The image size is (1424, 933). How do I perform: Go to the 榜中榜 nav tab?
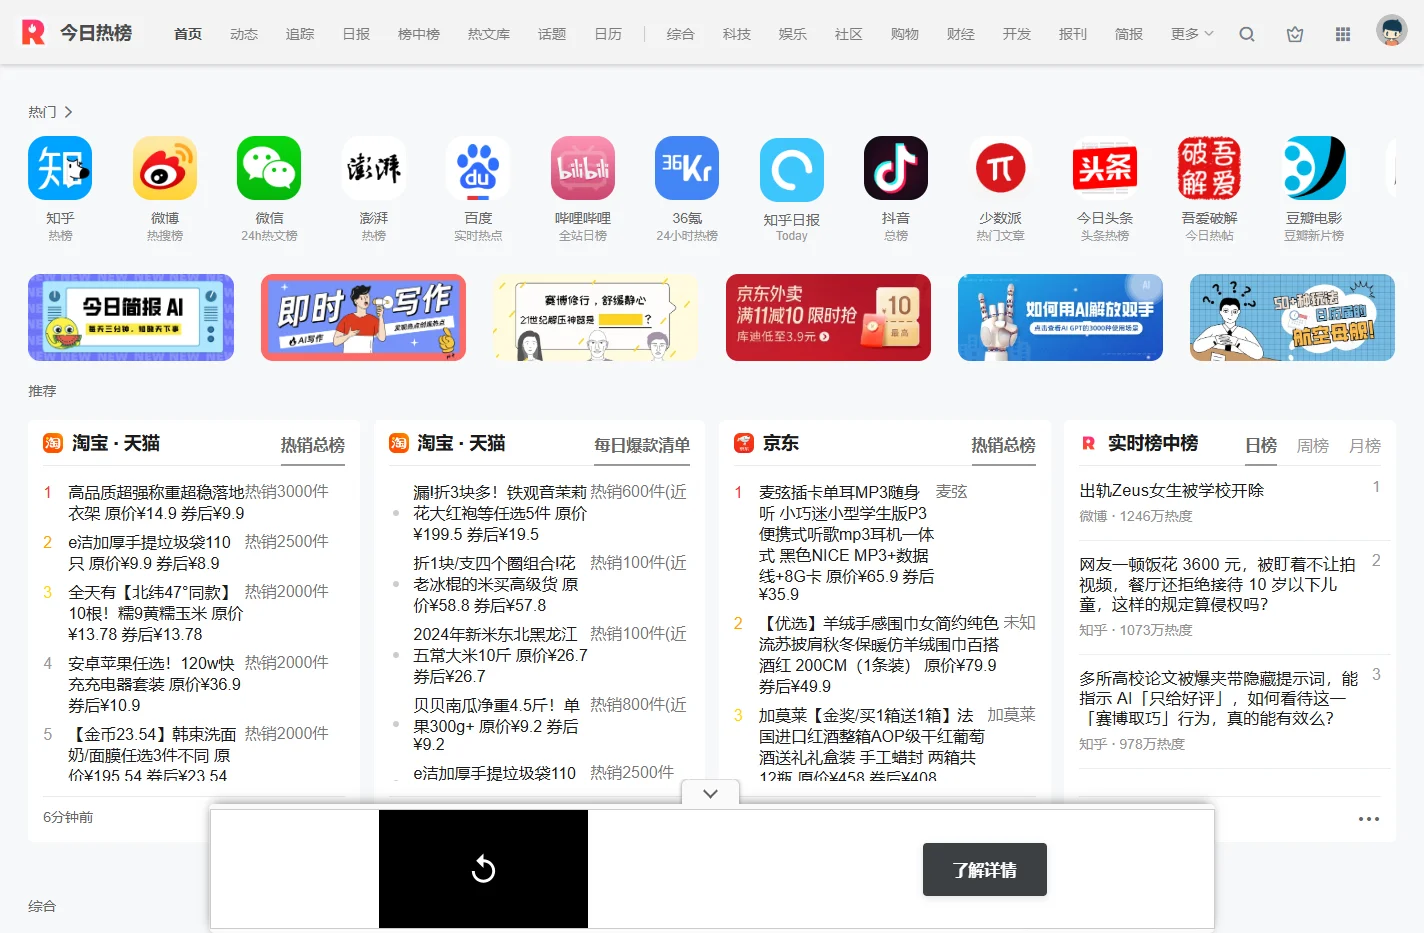(419, 34)
